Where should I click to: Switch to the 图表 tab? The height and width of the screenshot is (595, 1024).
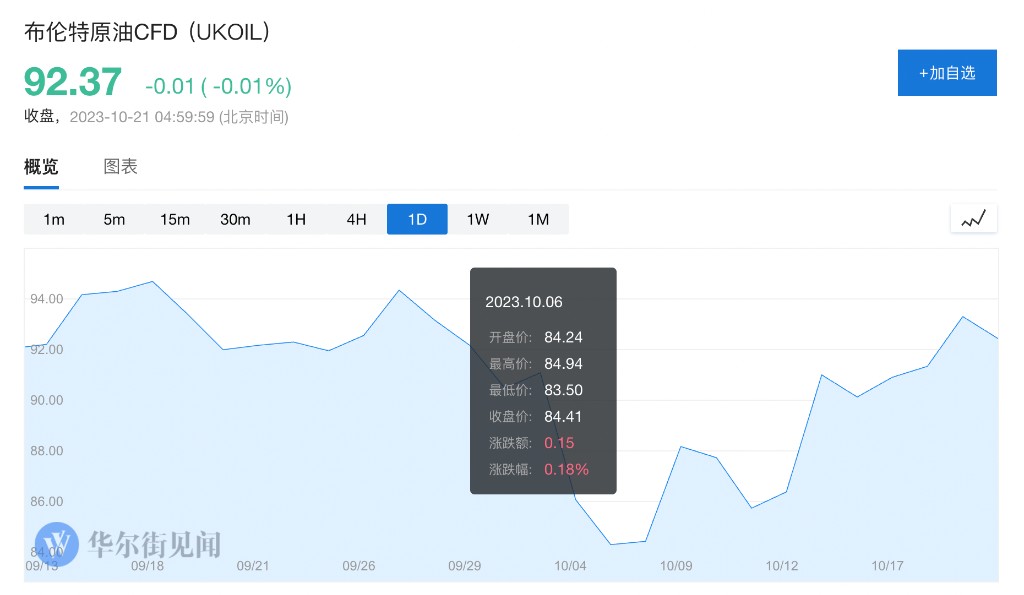(x=121, y=167)
